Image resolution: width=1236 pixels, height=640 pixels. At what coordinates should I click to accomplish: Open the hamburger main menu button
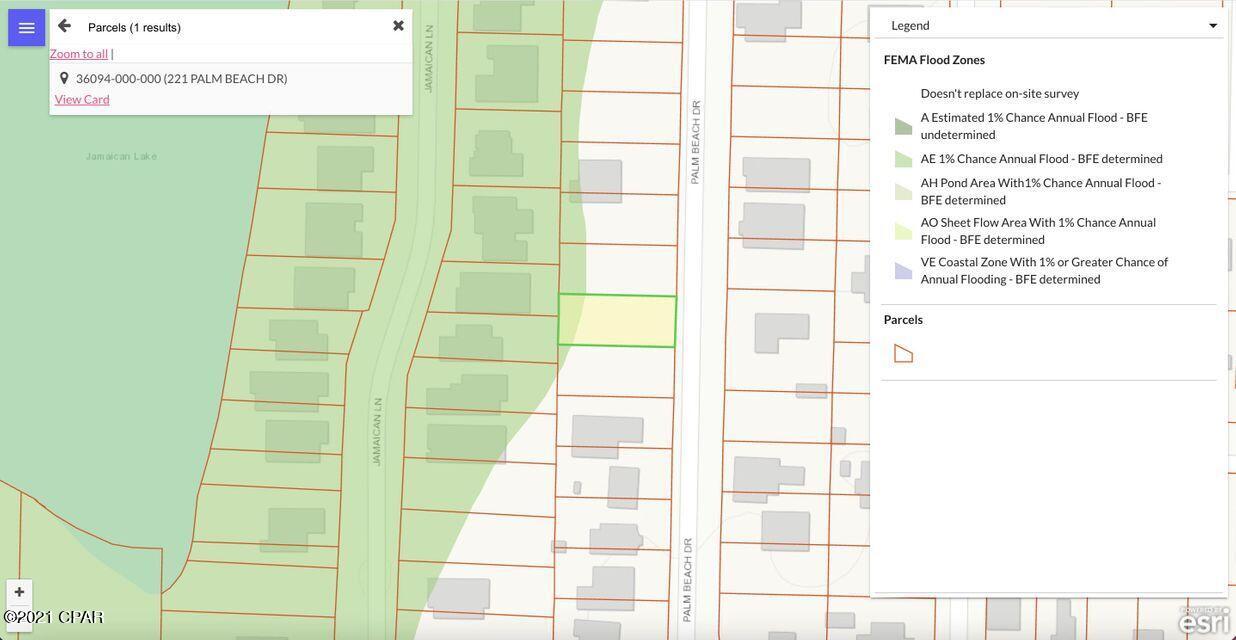pos(26,28)
